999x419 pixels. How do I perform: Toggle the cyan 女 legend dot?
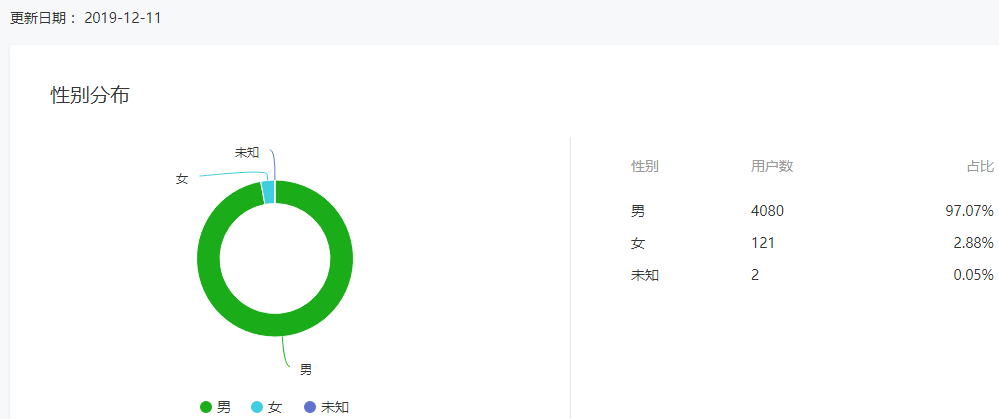257,407
